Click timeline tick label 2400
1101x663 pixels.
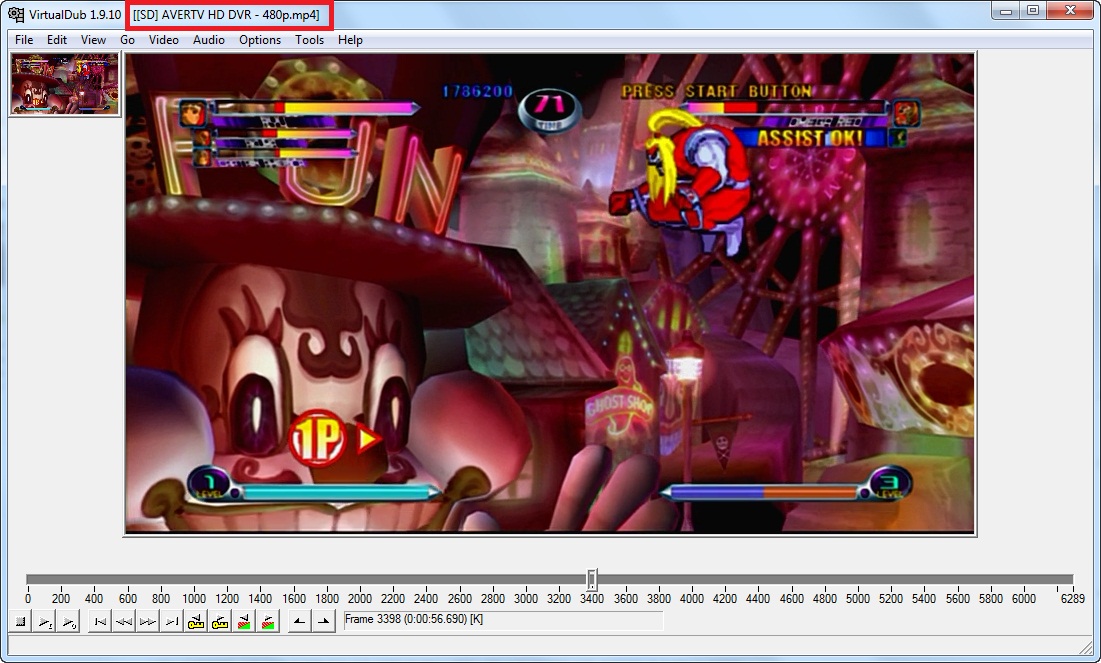click(x=426, y=599)
